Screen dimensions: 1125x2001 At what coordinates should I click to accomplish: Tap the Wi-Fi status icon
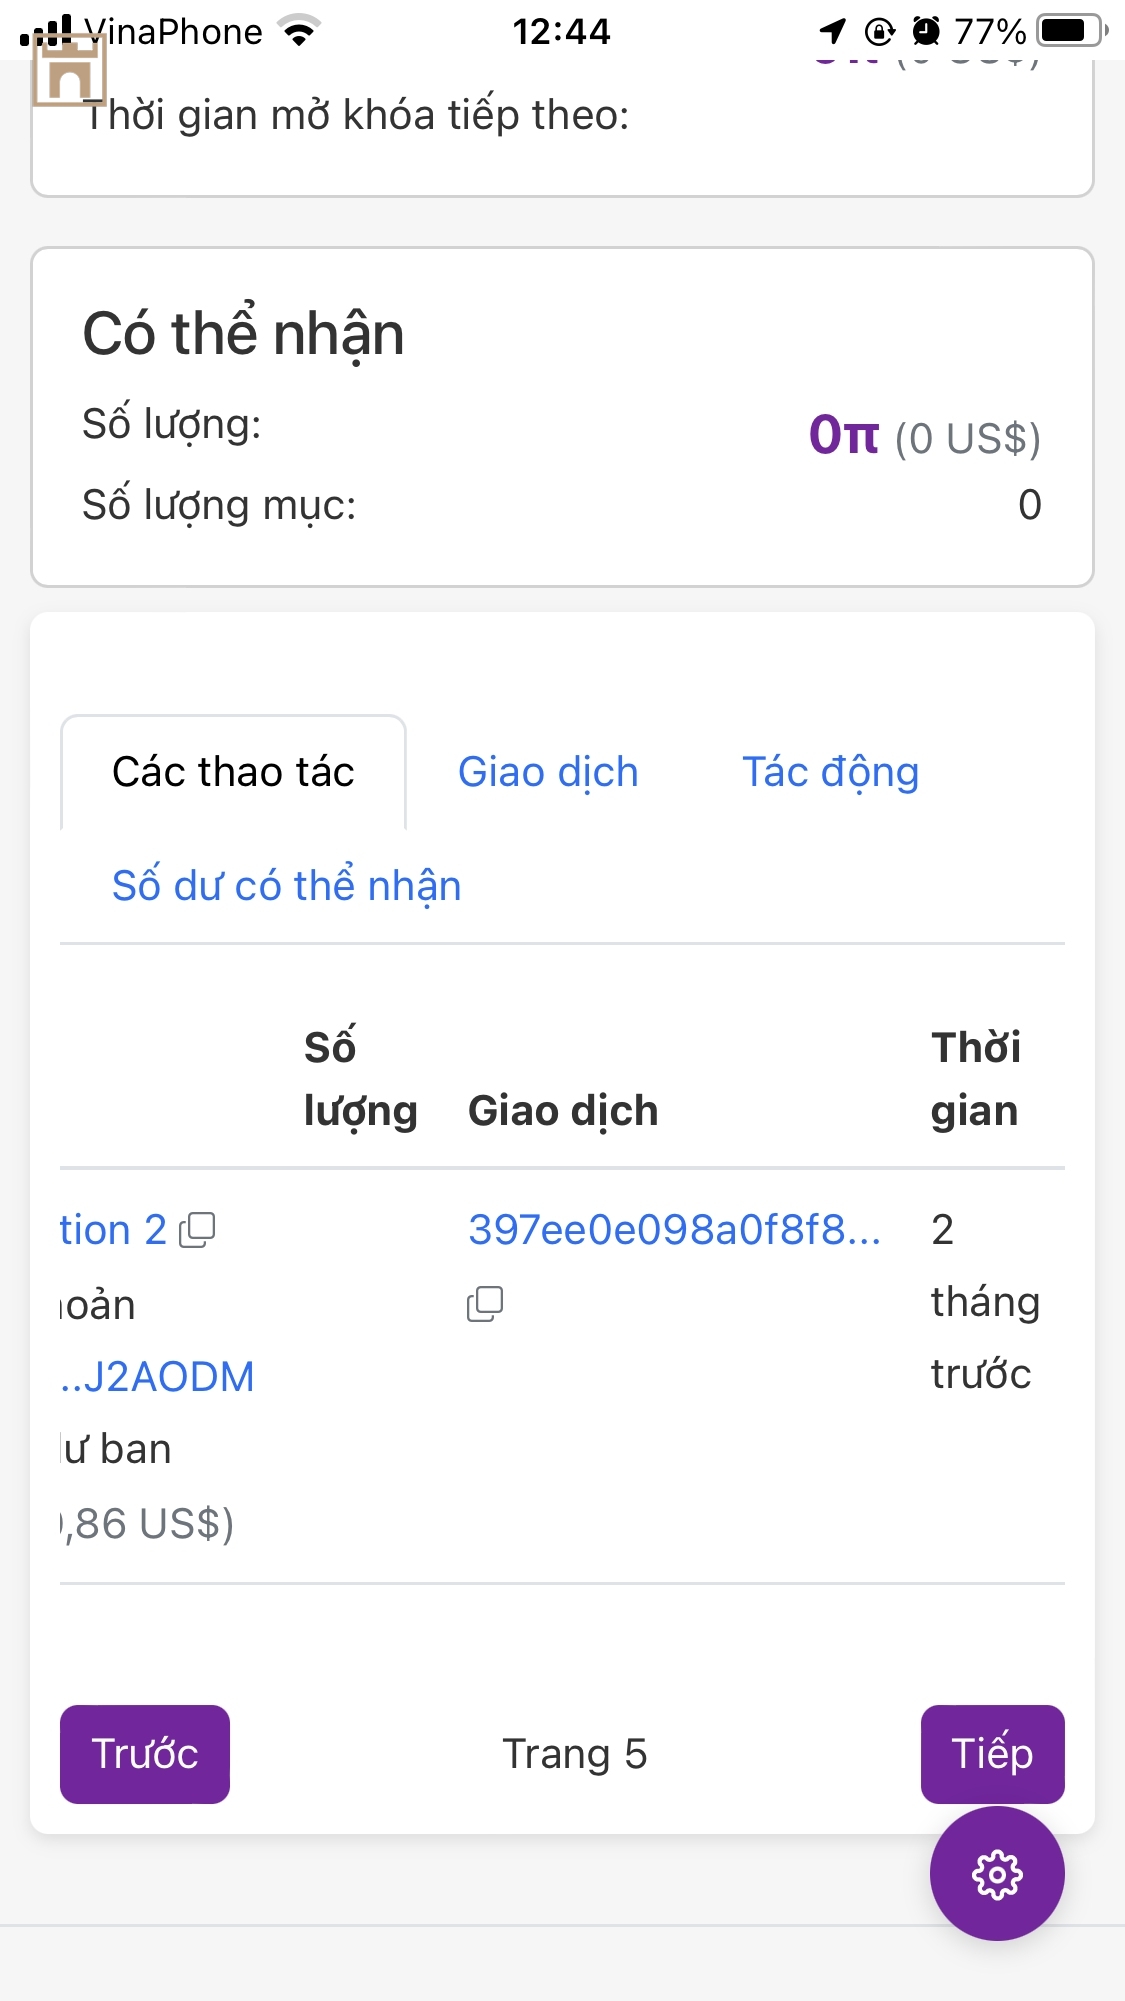coord(299,31)
